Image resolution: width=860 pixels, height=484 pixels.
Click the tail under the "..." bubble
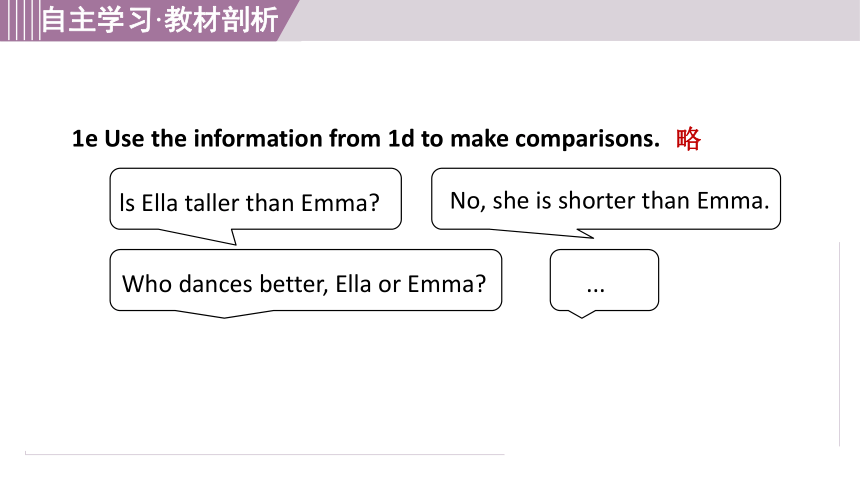(x=582, y=314)
